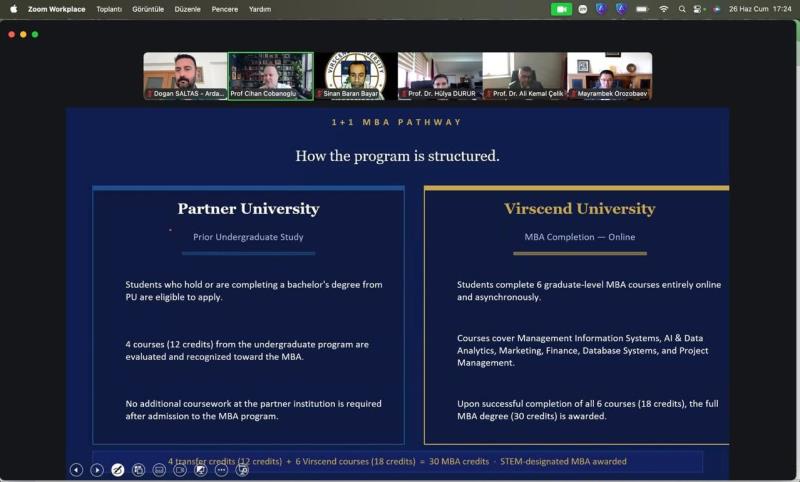The image size is (800, 482).
Task: Open the Wi-Fi status icon
Action: click(x=663, y=9)
